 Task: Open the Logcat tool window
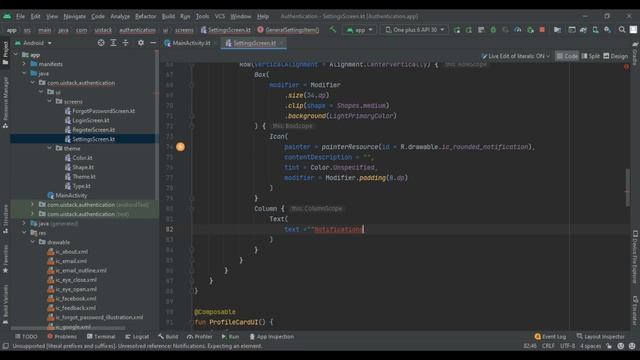(137, 337)
